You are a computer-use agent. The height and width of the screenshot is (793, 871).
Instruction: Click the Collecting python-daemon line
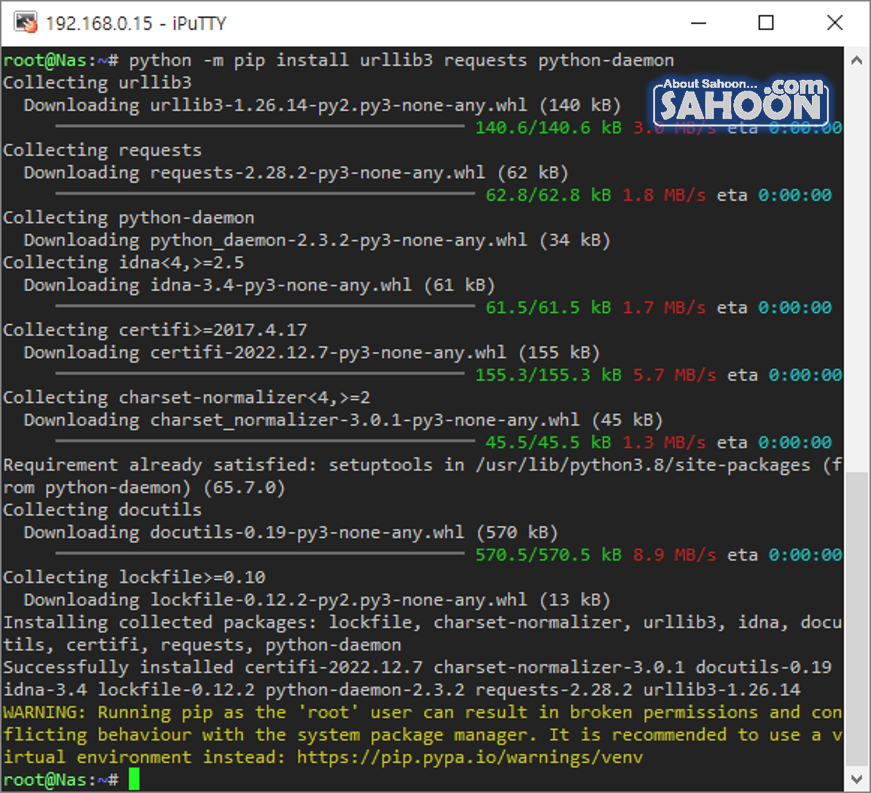(x=129, y=218)
